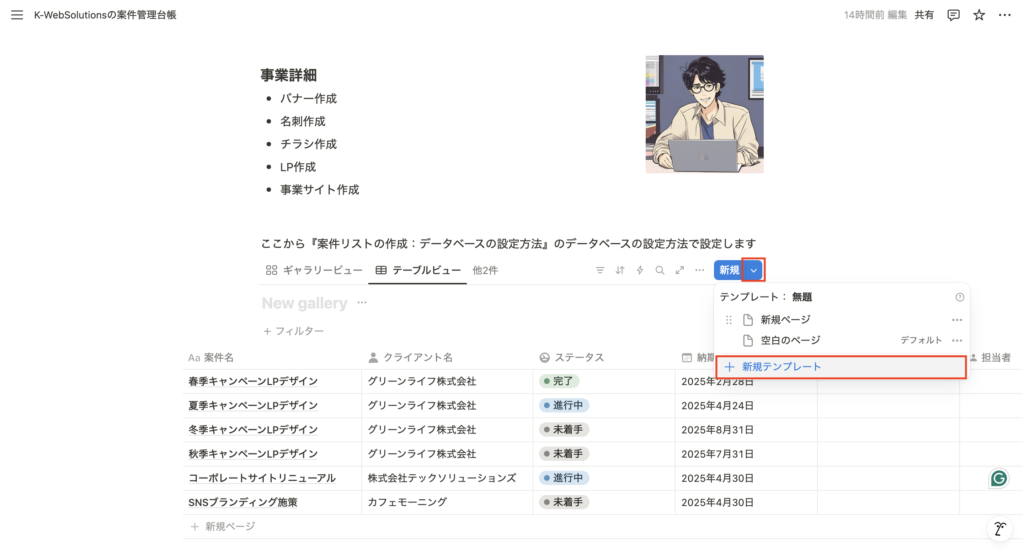Open the page comments icon
This screenshot has height=553, width=1024.
(953, 15)
